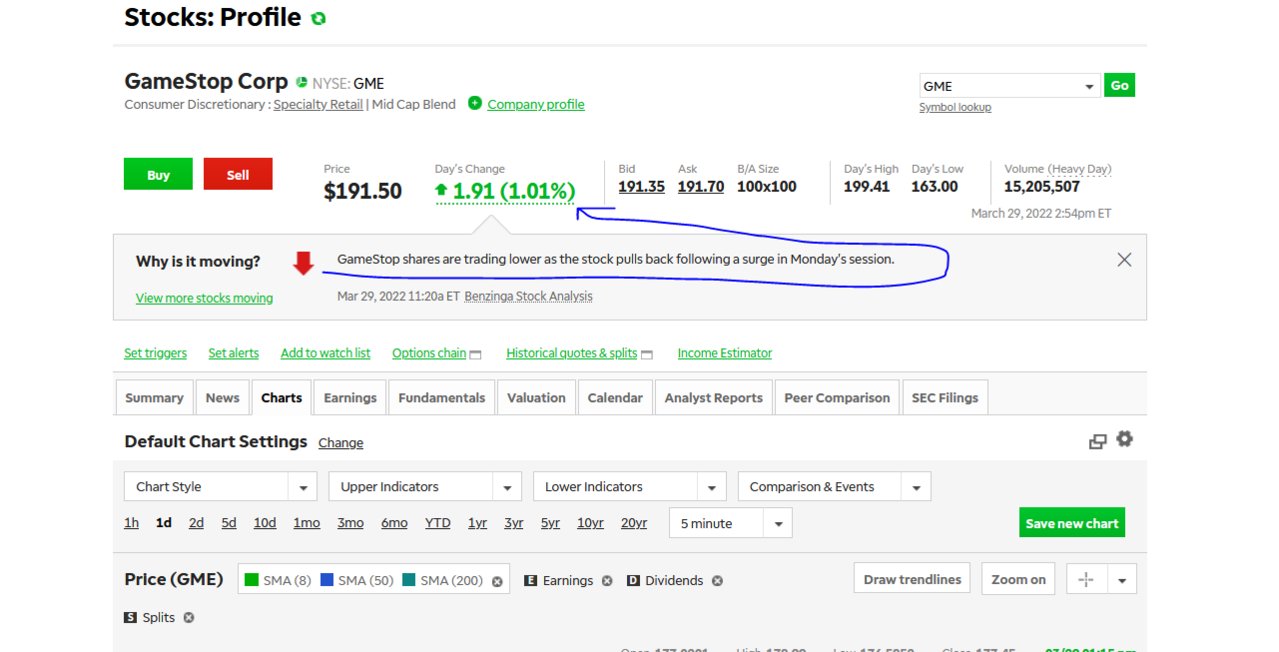Image resolution: width=1279 pixels, height=652 pixels.
Task: Close the Why is it moving panel
Action: click(1124, 260)
